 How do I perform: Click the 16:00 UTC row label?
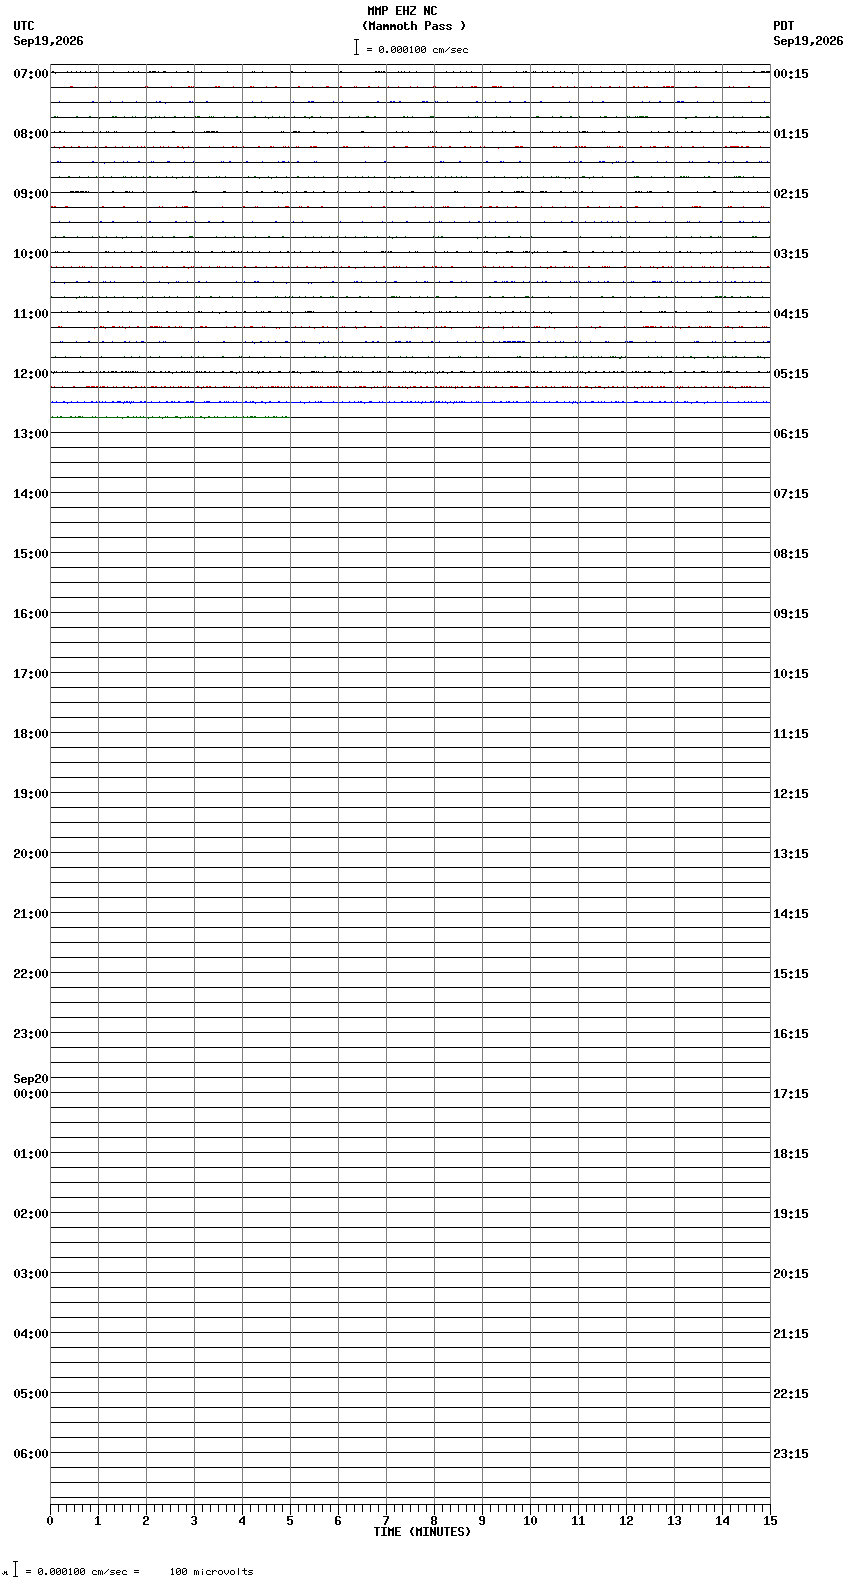coord(31,614)
